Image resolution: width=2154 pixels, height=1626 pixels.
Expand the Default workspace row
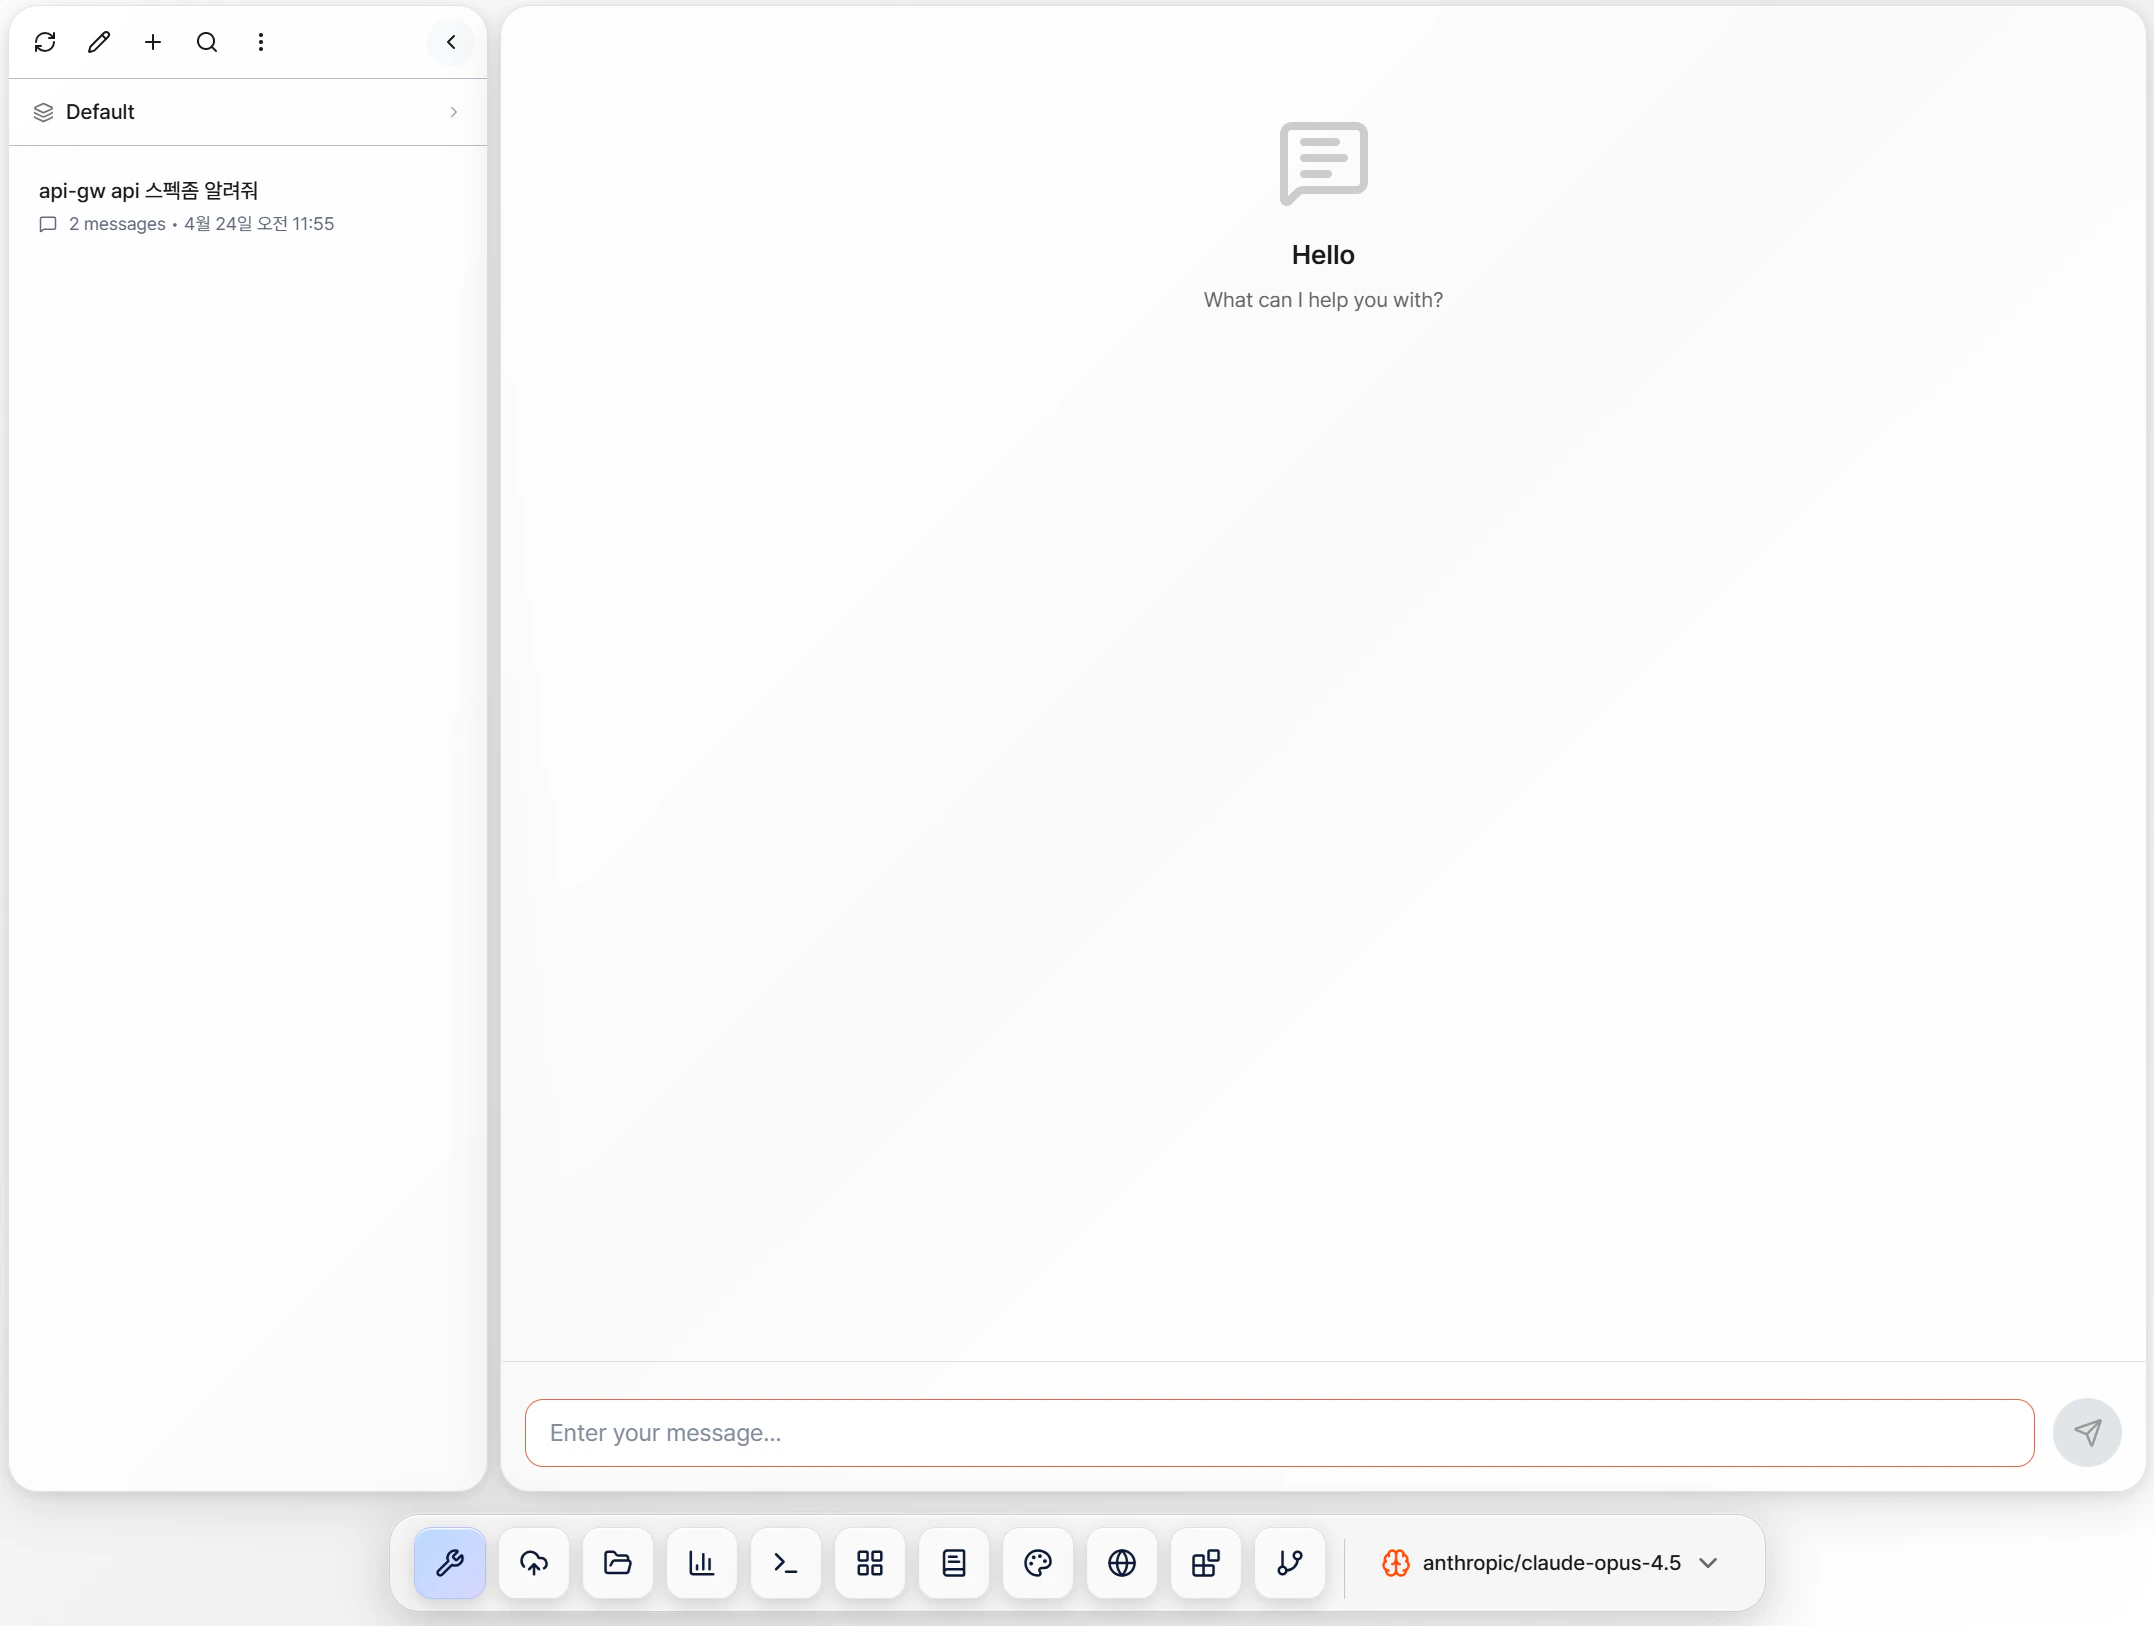pos(247,112)
